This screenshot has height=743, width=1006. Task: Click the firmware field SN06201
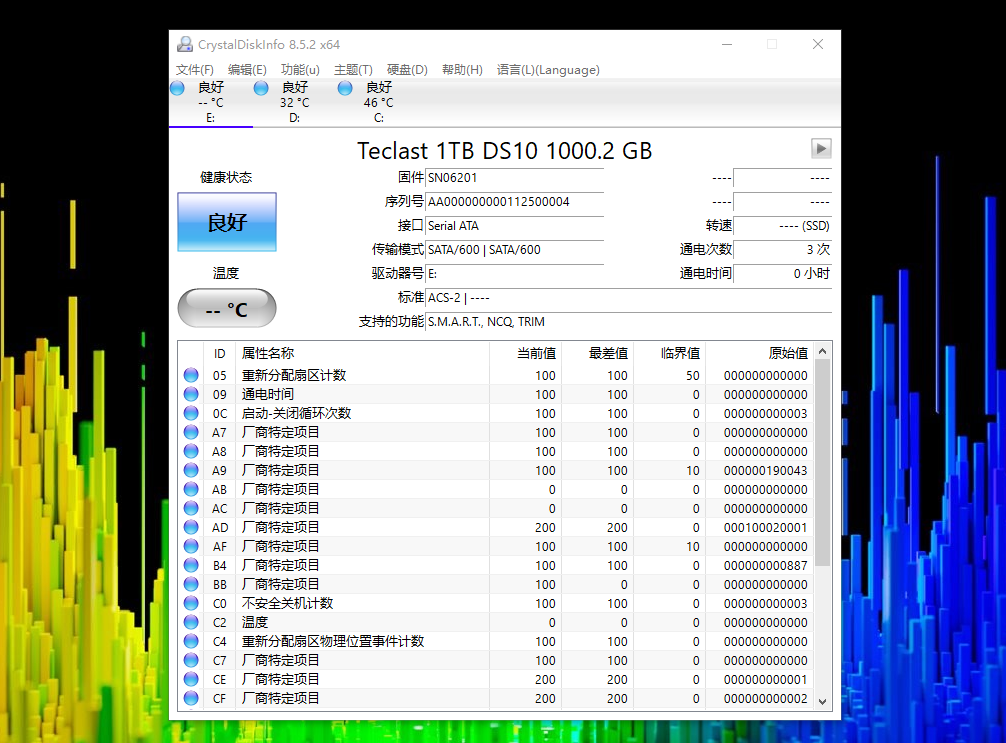pyautogui.click(x=515, y=178)
